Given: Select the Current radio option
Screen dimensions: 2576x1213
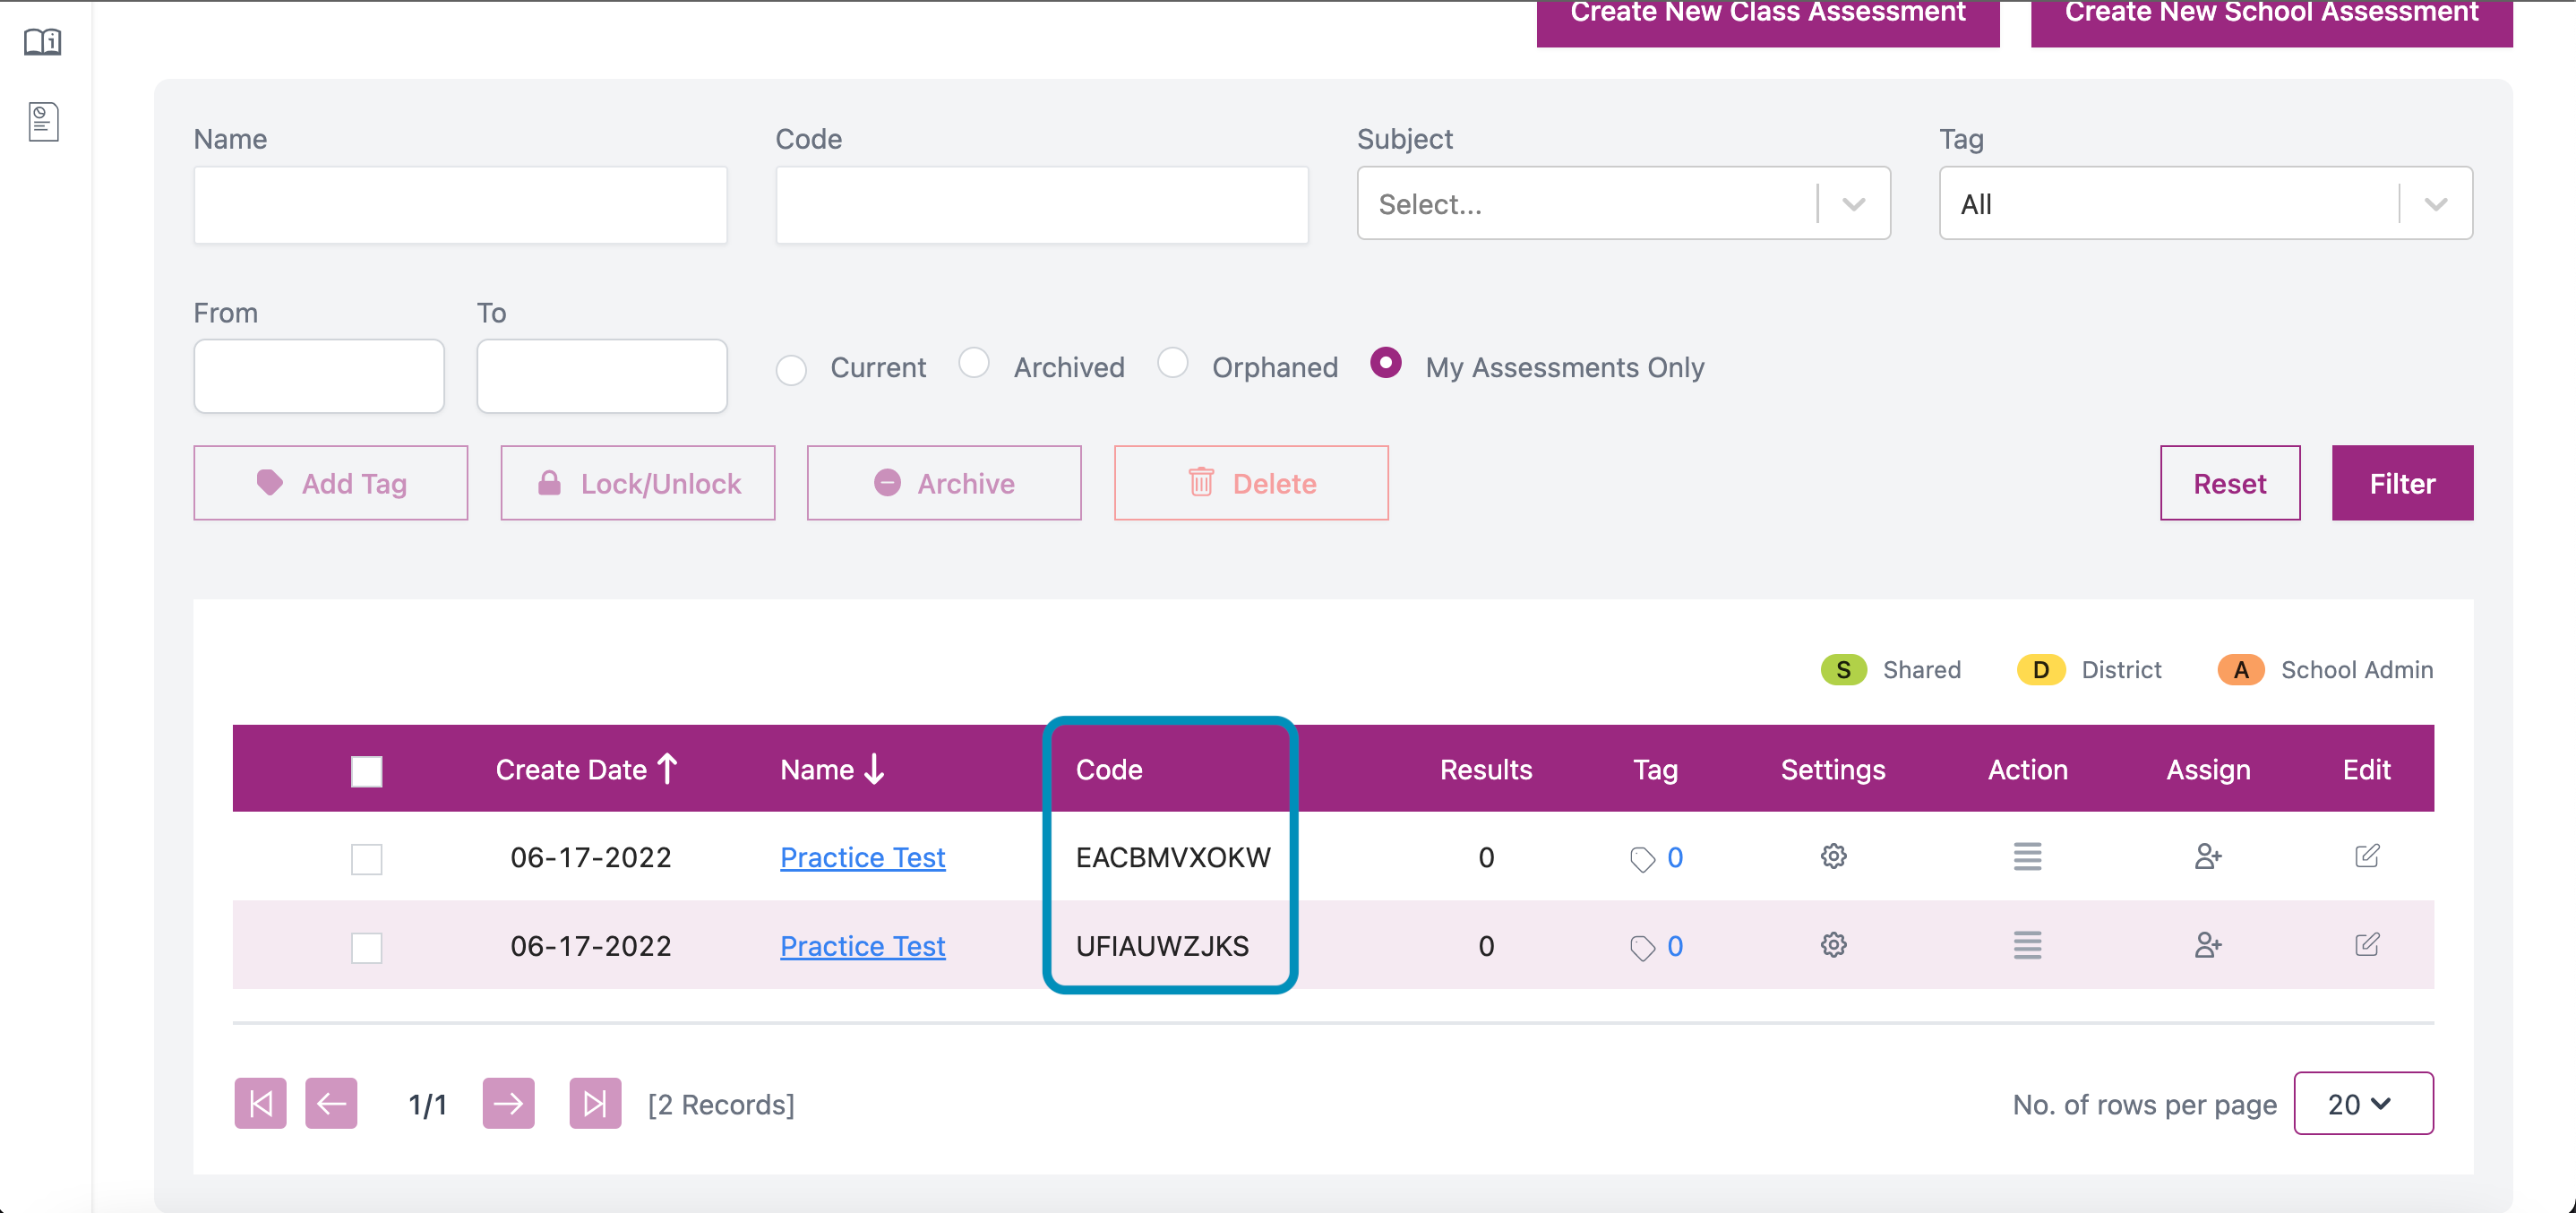Looking at the screenshot, I should click(x=791, y=370).
